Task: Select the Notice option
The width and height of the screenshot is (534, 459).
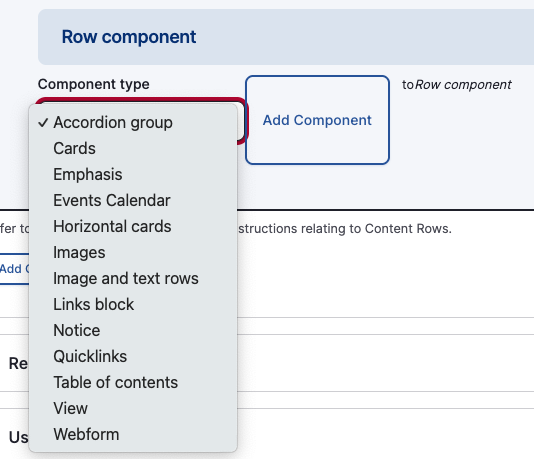Action: pos(133,330)
